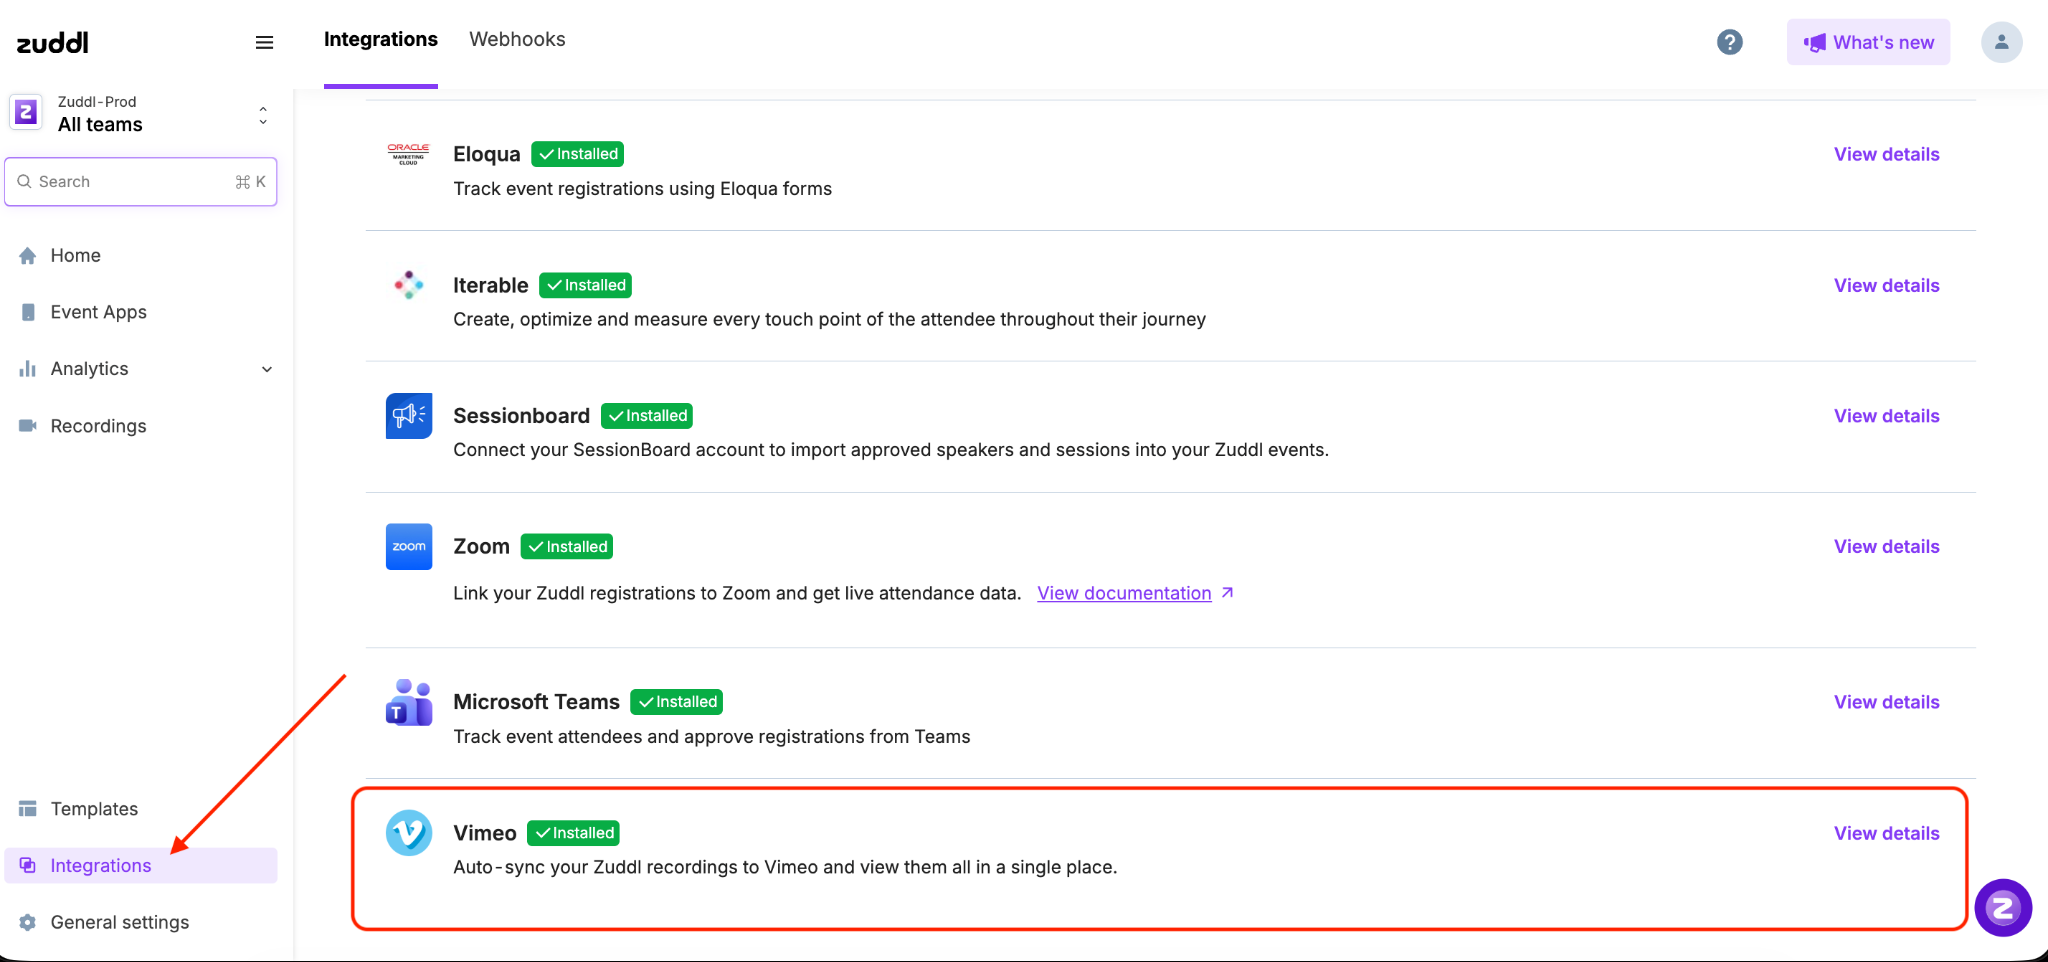Click the Home house icon
Screen dimensions: 2048x962
tap(28, 256)
